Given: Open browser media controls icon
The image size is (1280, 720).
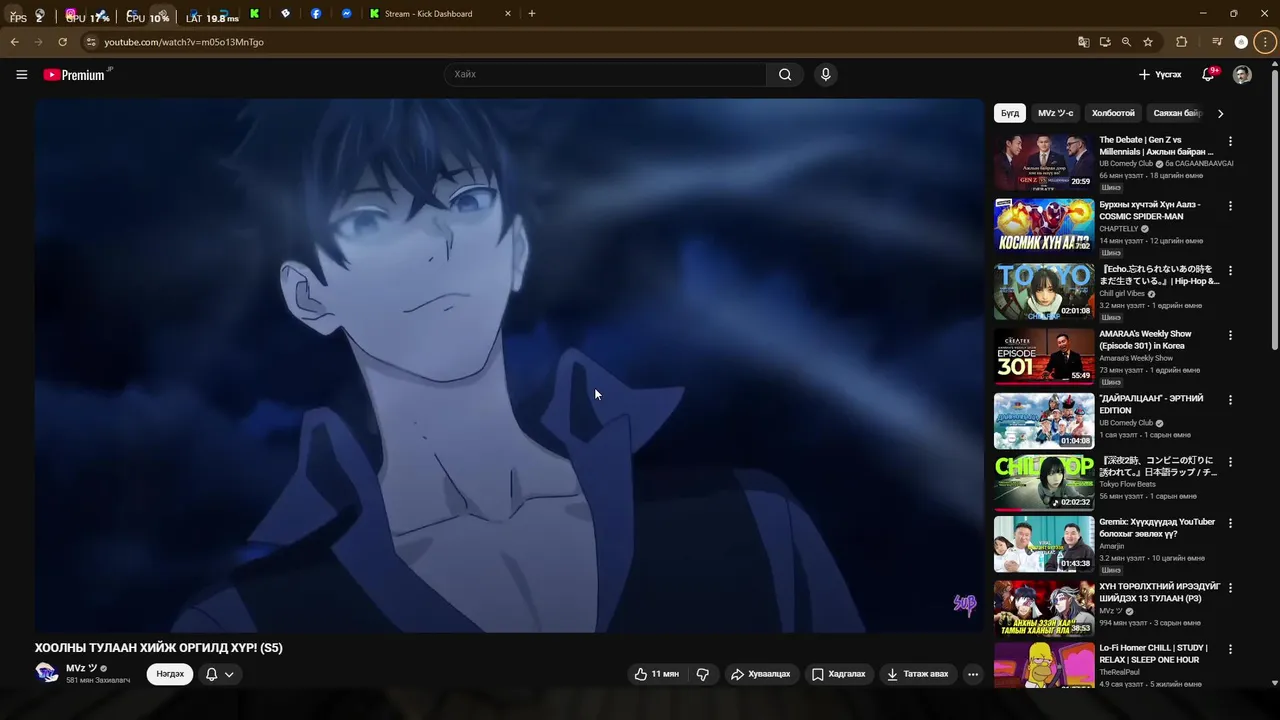Looking at the screenshot, I should 1217,42.
